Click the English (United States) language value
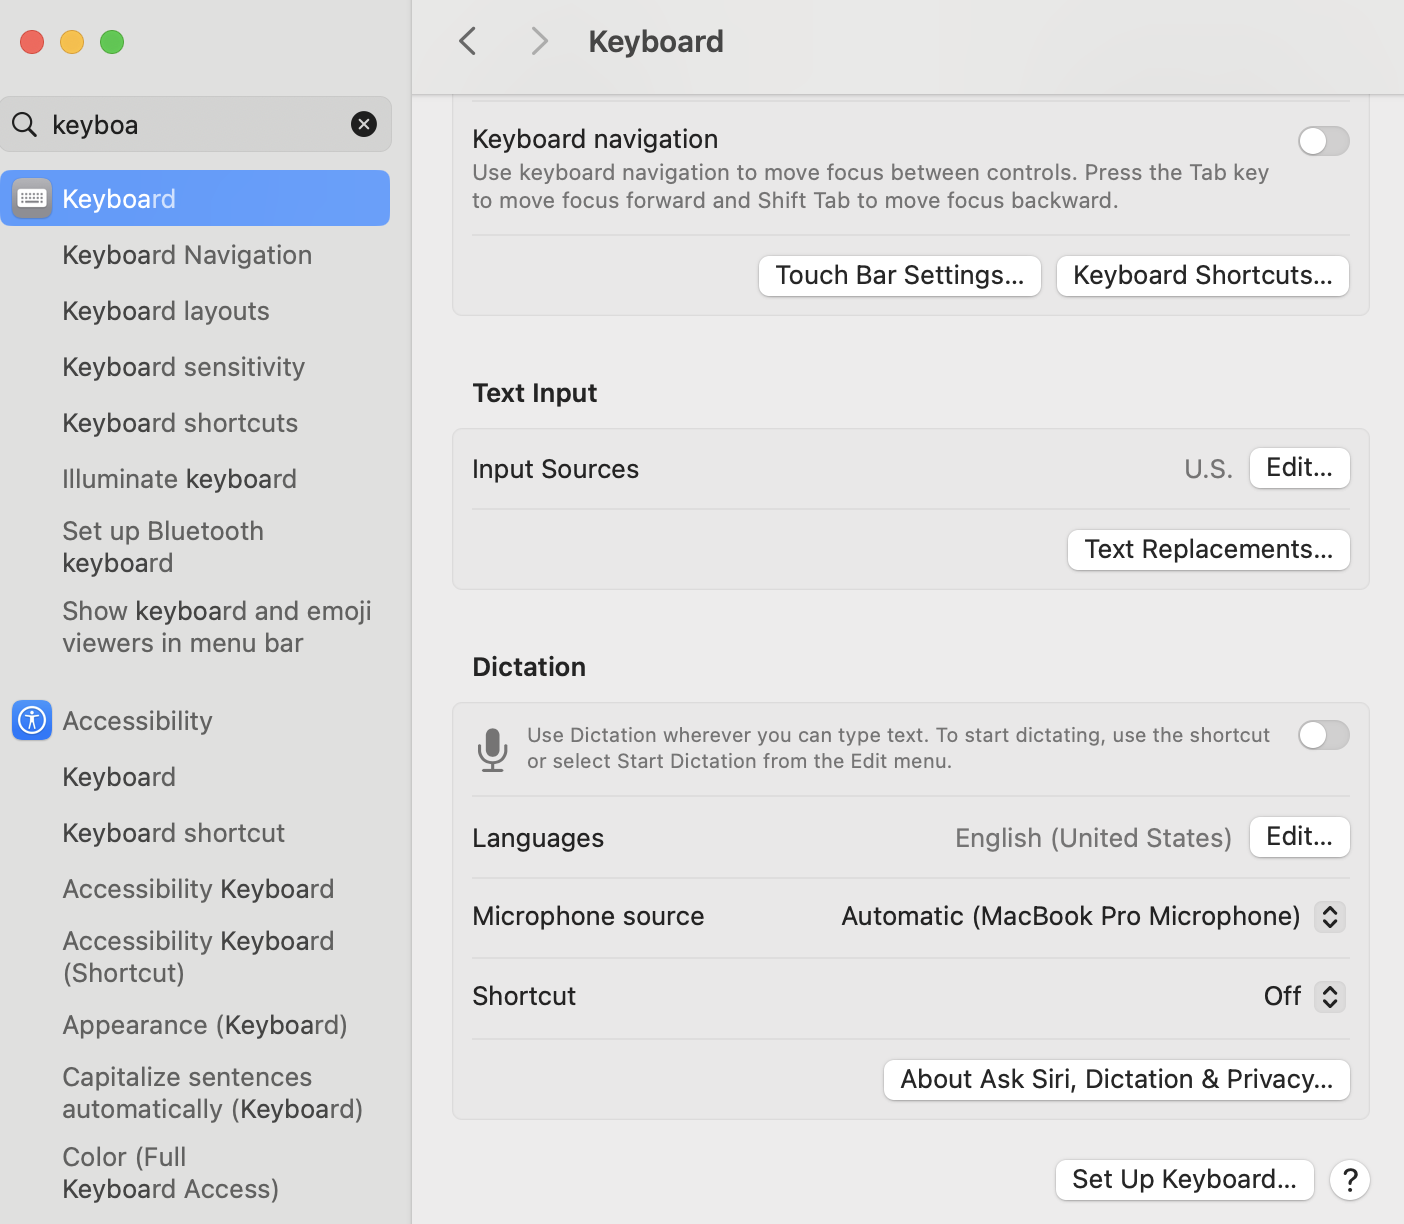The width and height of the screenshot is (1404, 1224). [x=1093, y=838]
